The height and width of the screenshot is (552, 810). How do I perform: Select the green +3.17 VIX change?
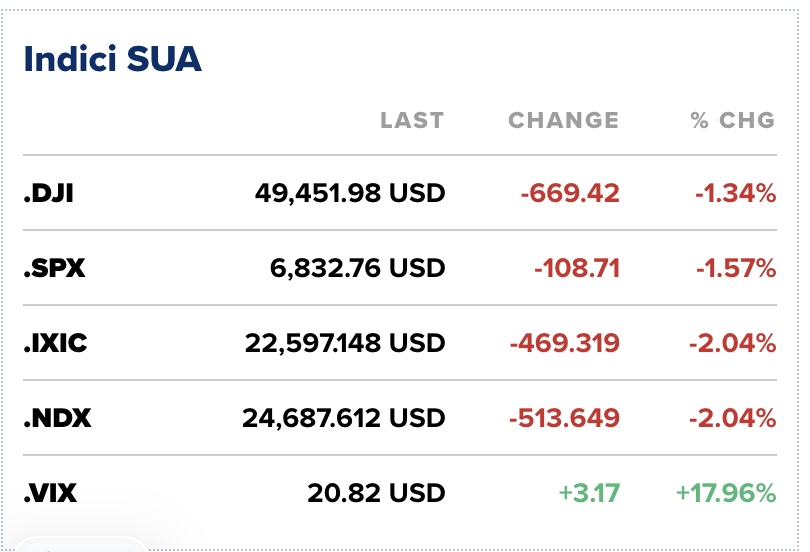click(590, 493)
